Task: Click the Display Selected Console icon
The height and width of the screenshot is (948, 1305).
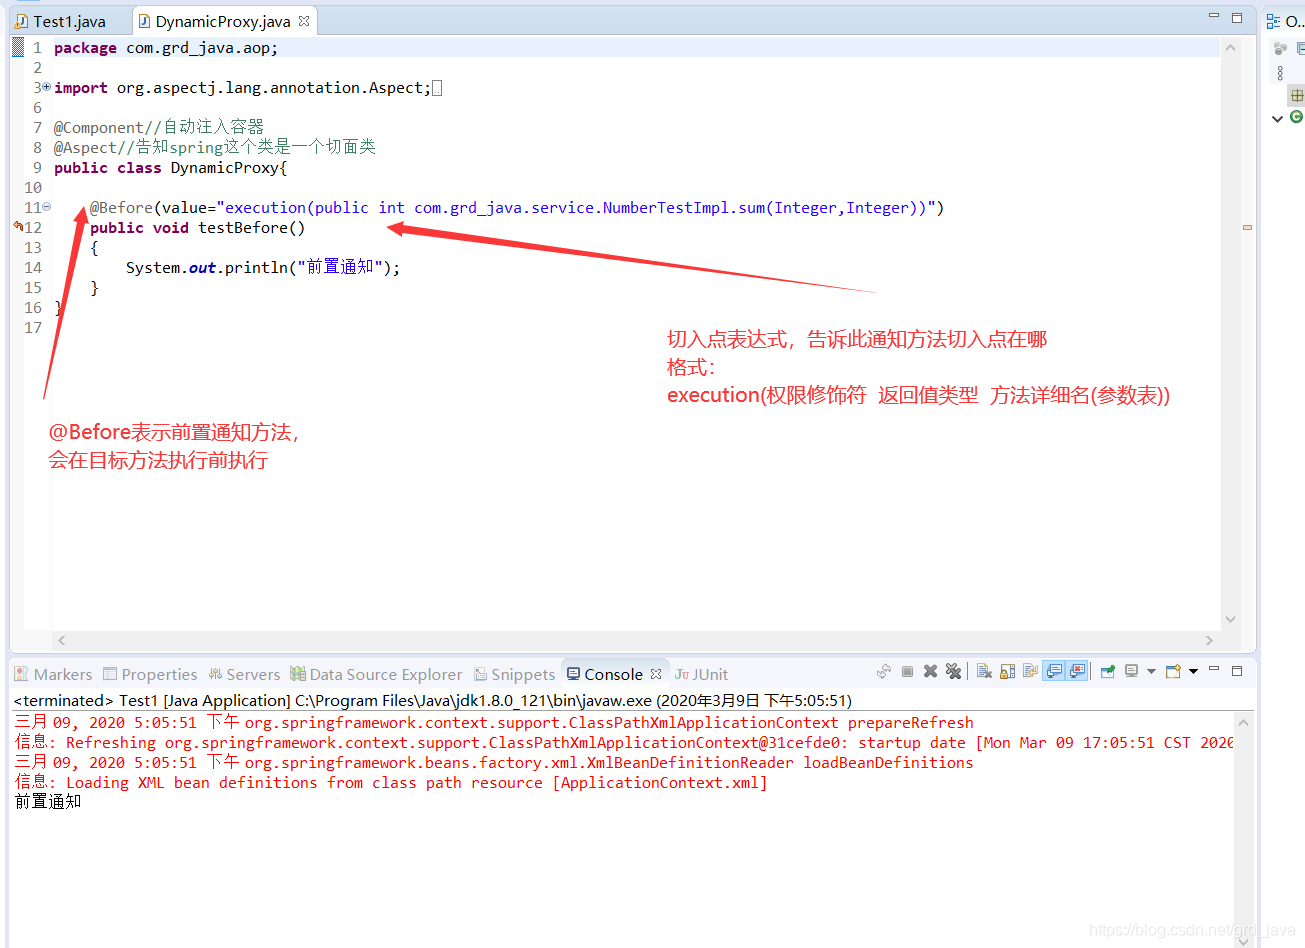Action: coord(1131,671)
